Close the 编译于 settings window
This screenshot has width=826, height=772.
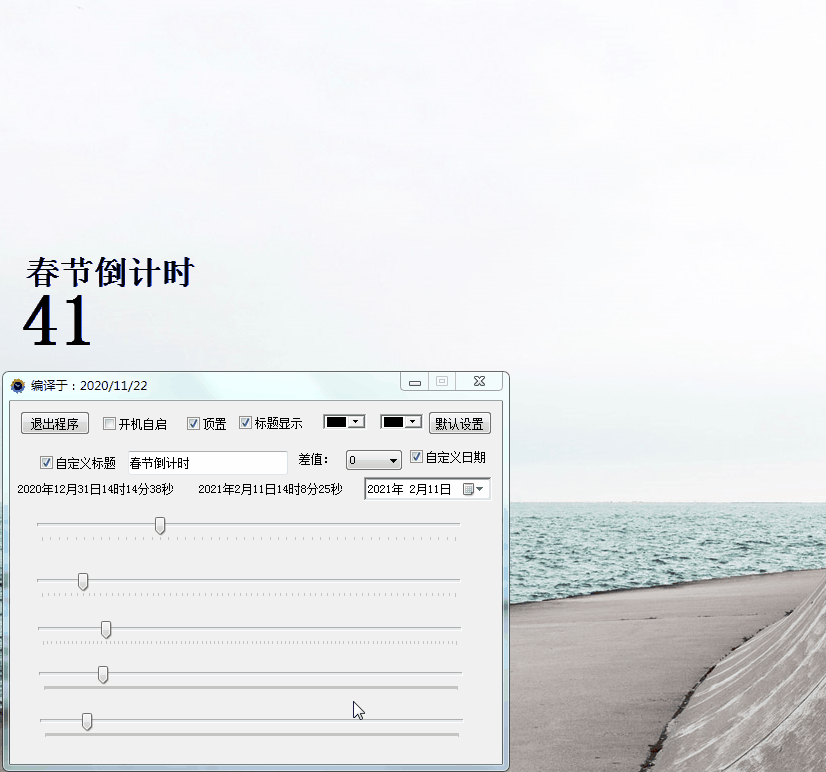[479, 382]
